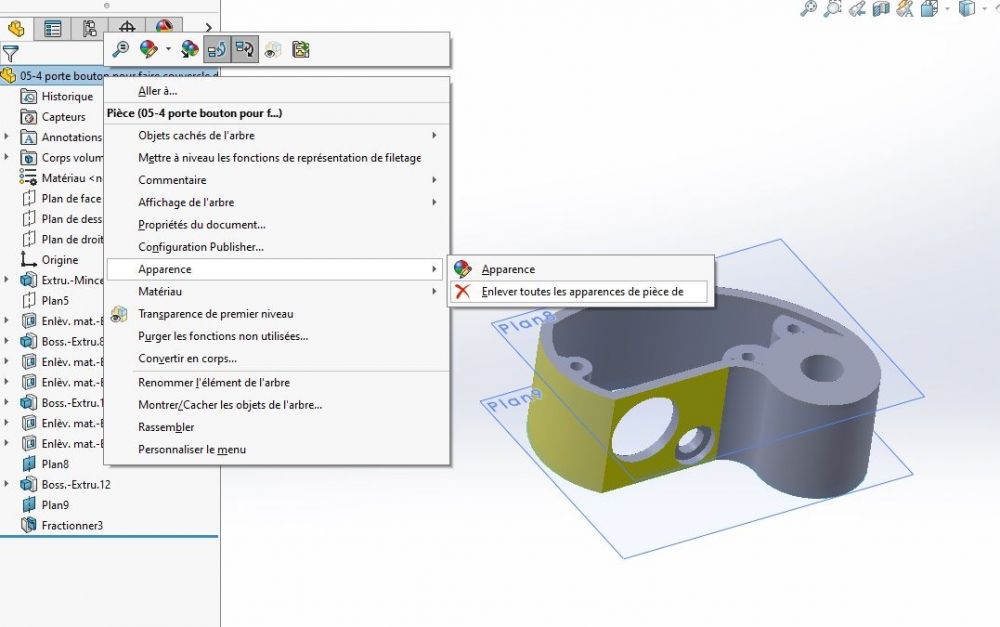Click the Previous View icon
This screenshot has height=627, width=1000.
coord(857,8)
